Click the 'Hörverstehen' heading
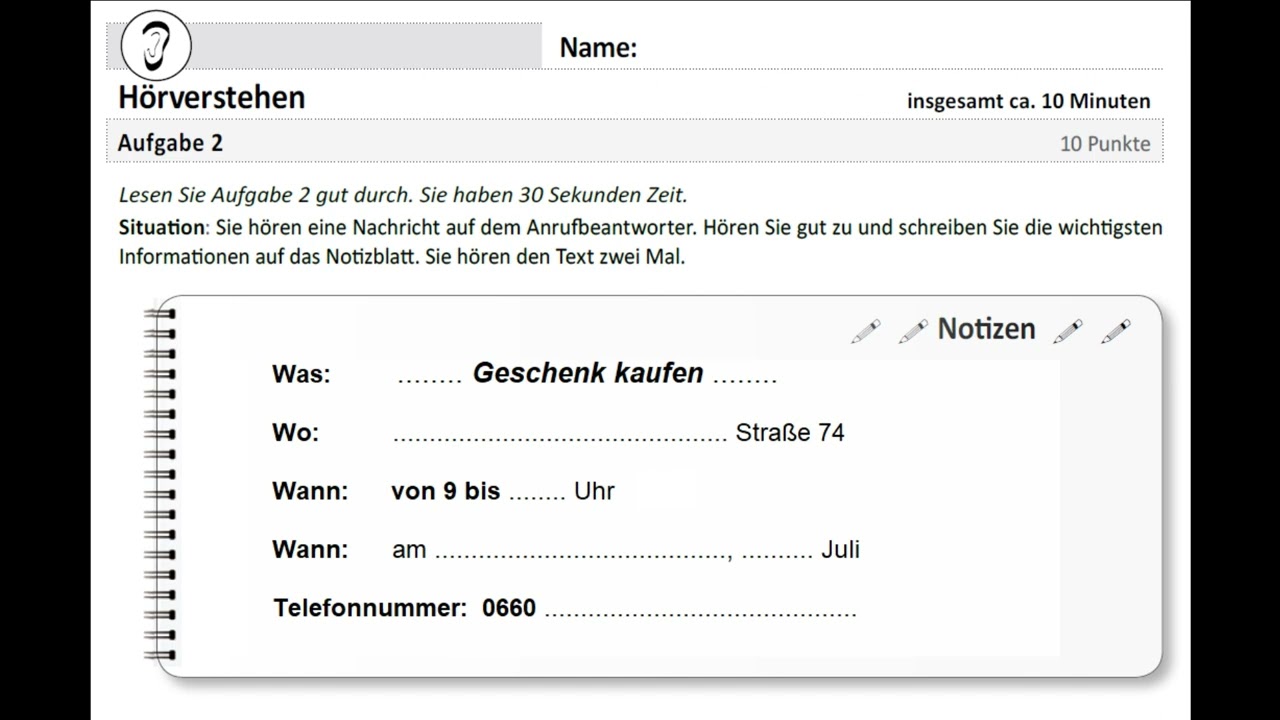Image resolution: width=1280 pixels, height=720 pixels. pos(212,98)
